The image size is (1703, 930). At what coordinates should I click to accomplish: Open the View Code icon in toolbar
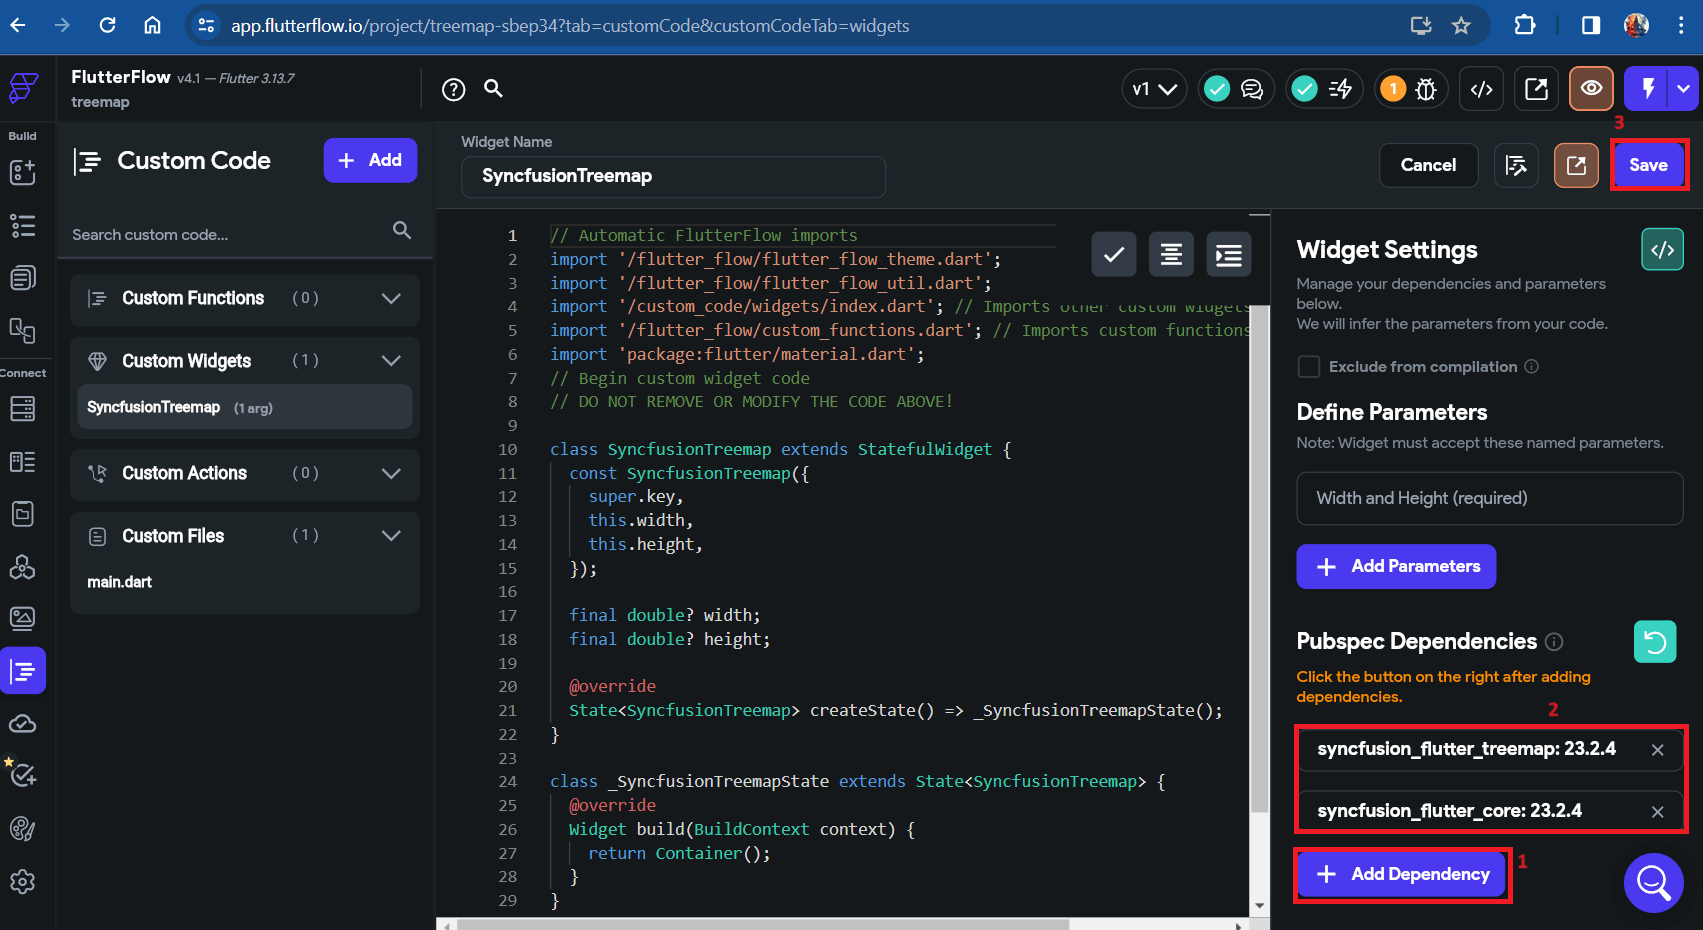click(x=1482, y=89)
